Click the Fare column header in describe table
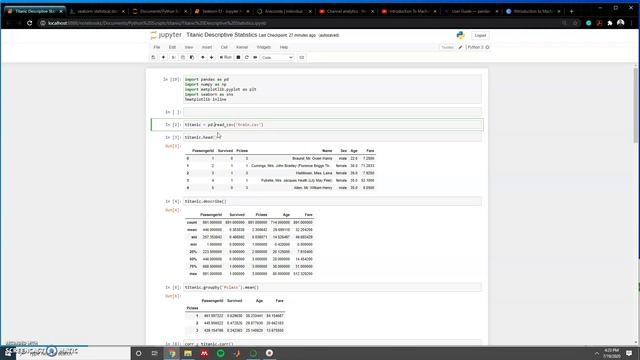This screenshot has height=360, width=640. coord(308,215)
